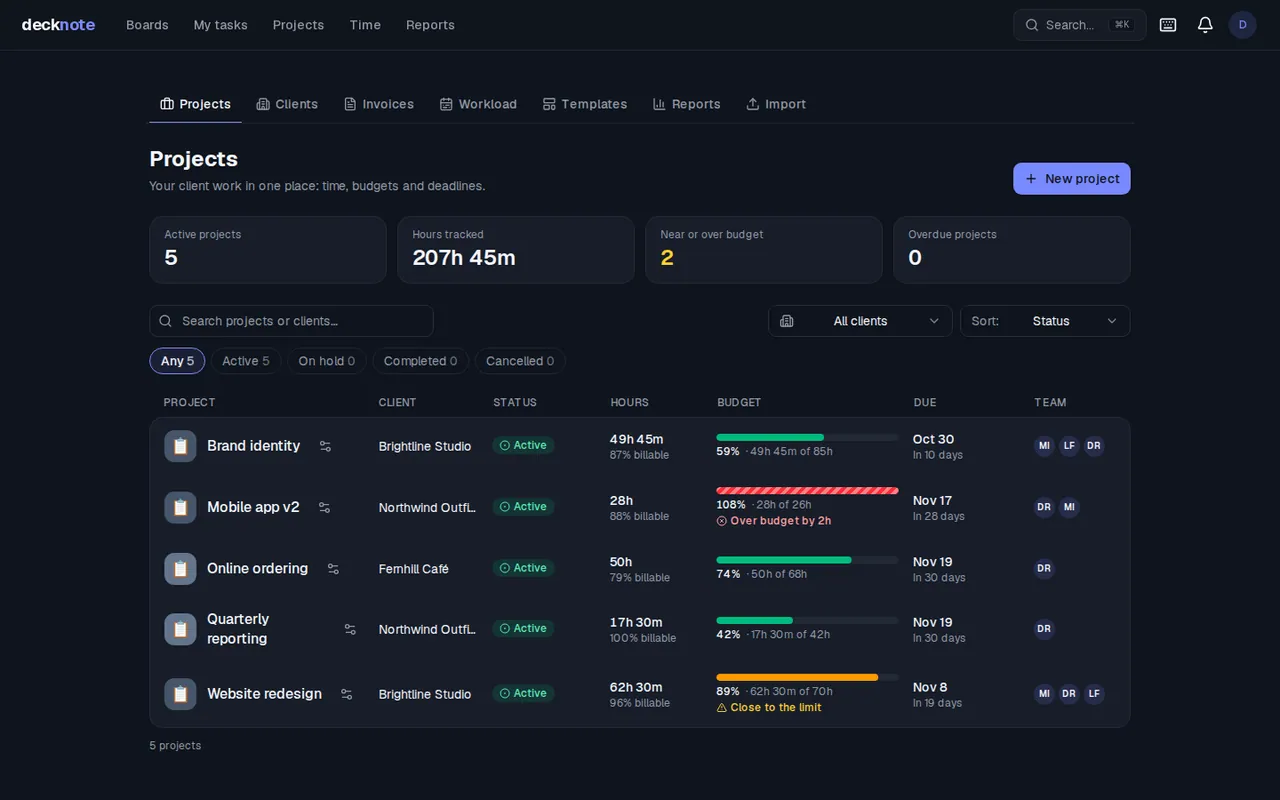Open My tasks in top navigation

click(220, 25)
